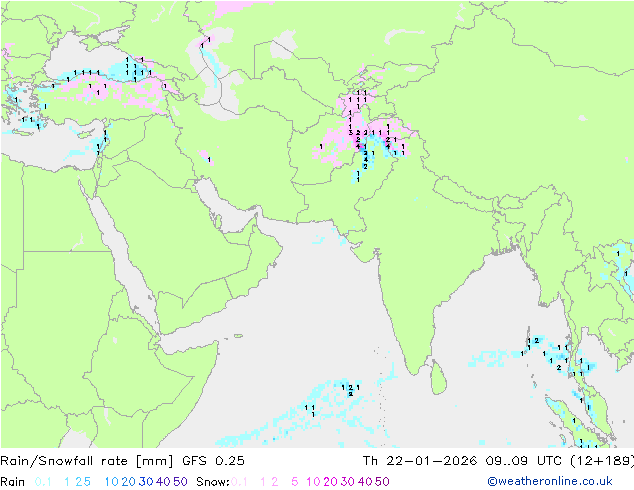Viewport: 634px width, 490px height.
Task: Pick the snow legend 30 color value
Action: 348,482
